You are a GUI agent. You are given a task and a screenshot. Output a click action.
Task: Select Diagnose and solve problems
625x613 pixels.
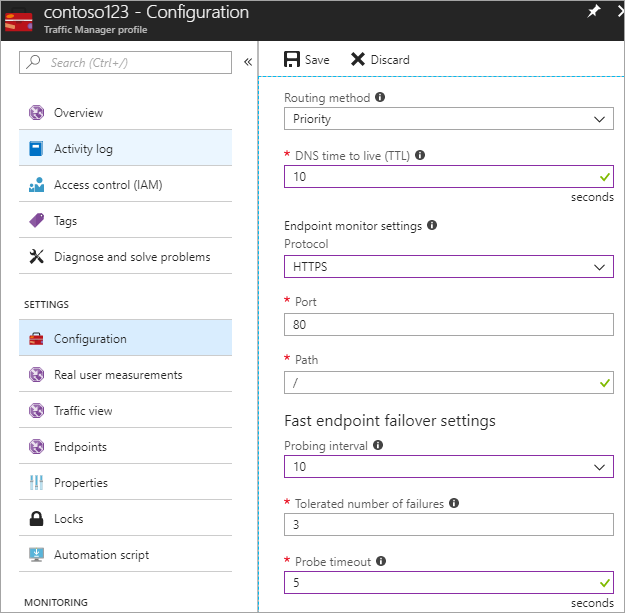(125, 256)
